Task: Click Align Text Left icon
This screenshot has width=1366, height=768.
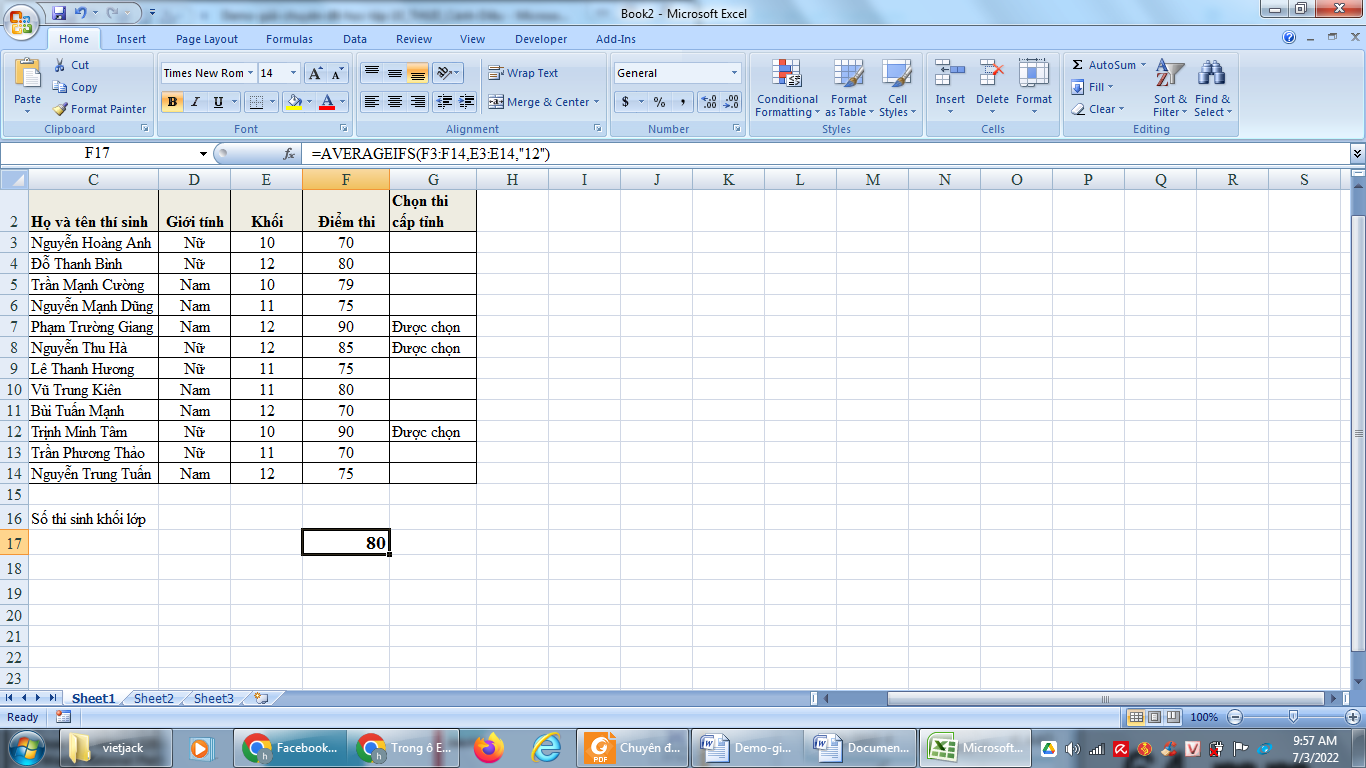Action: [371, 101]
